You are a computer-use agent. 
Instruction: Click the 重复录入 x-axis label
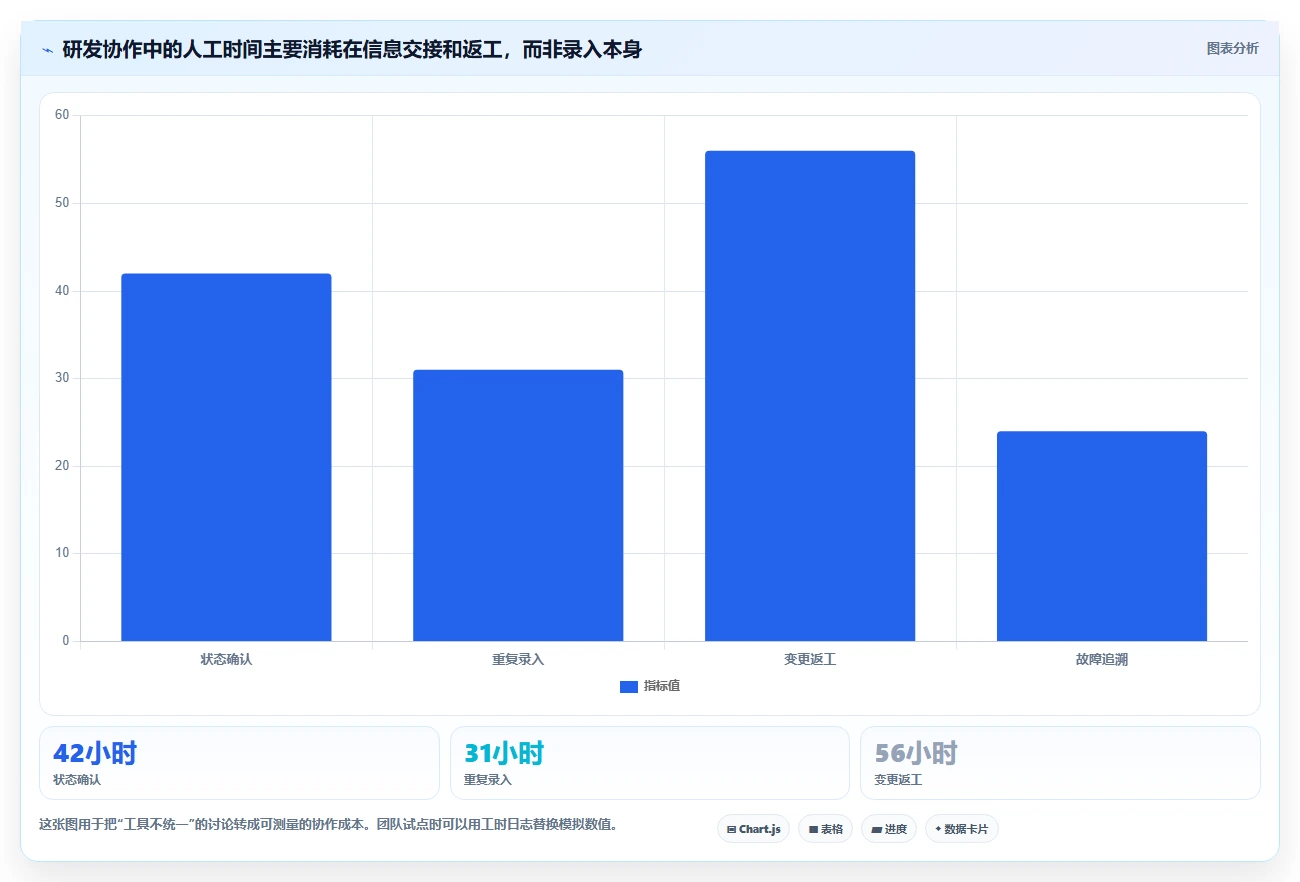coord(518,659)
